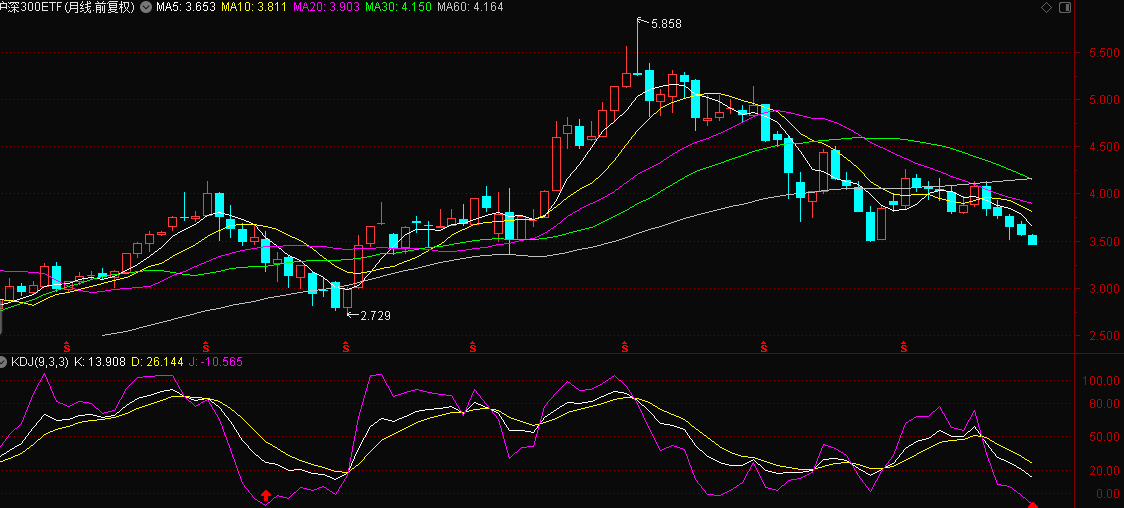Click the 5.858 high price annotation
This screenshot has width=1124, height=508.
tap(665, 23)
